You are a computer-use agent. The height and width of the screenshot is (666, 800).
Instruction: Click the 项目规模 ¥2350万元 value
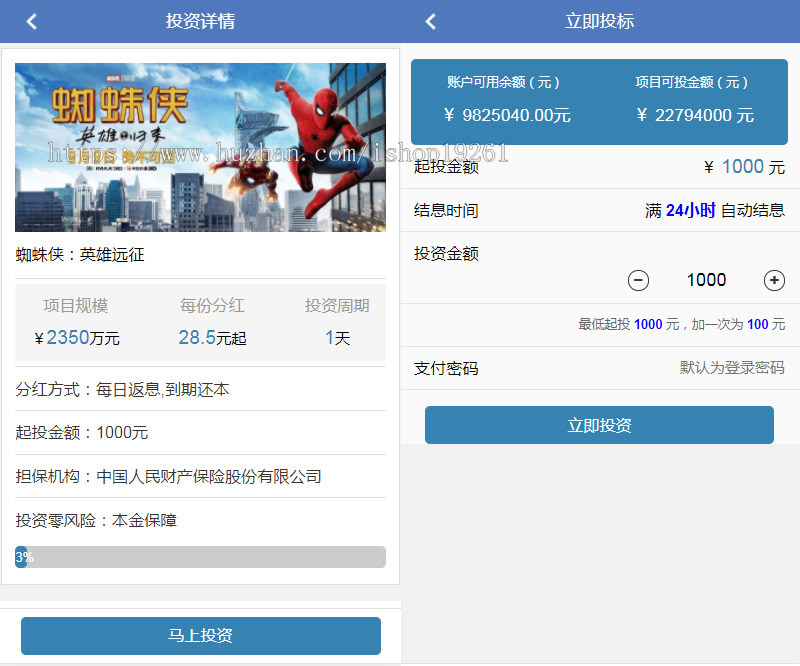[77, 338]
